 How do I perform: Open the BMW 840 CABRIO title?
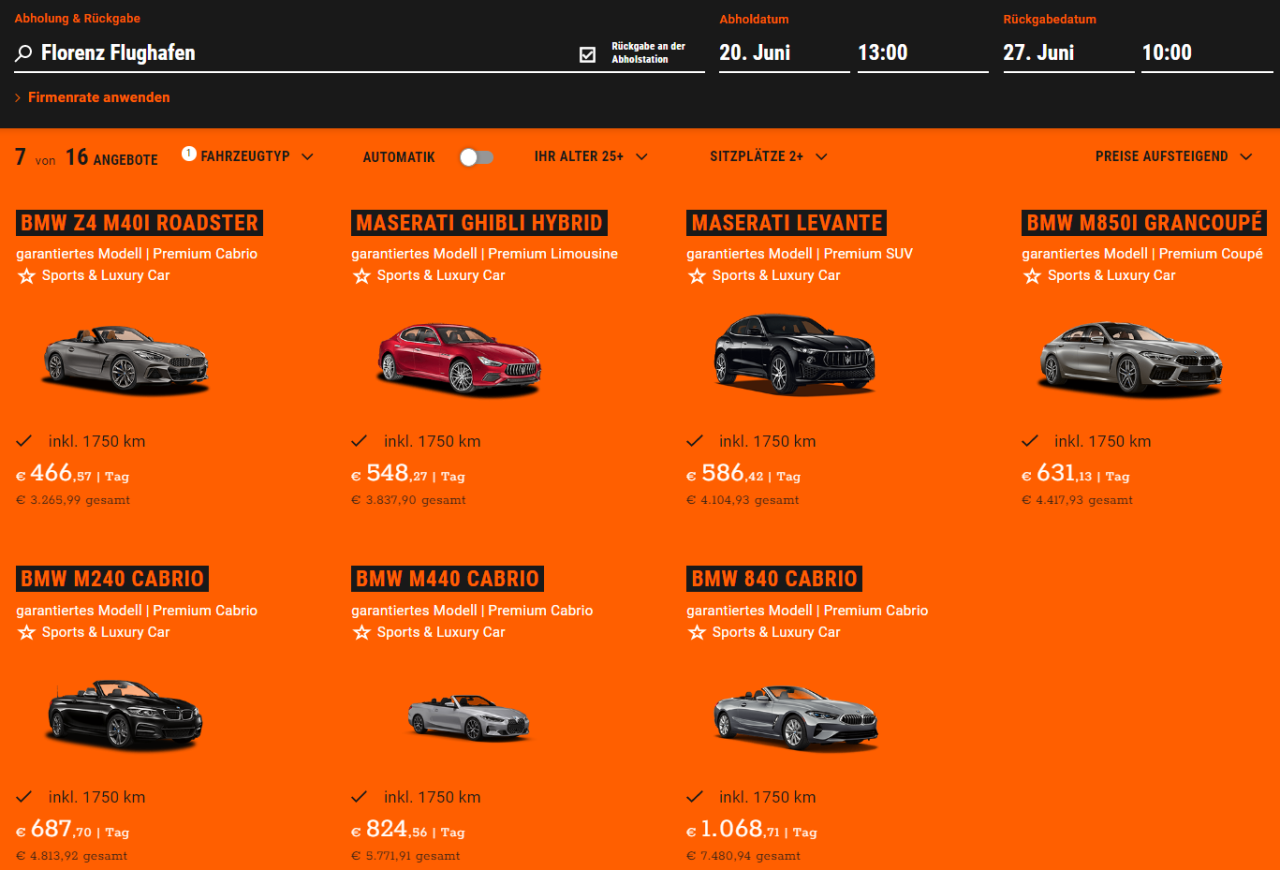[x=775, y=579]
